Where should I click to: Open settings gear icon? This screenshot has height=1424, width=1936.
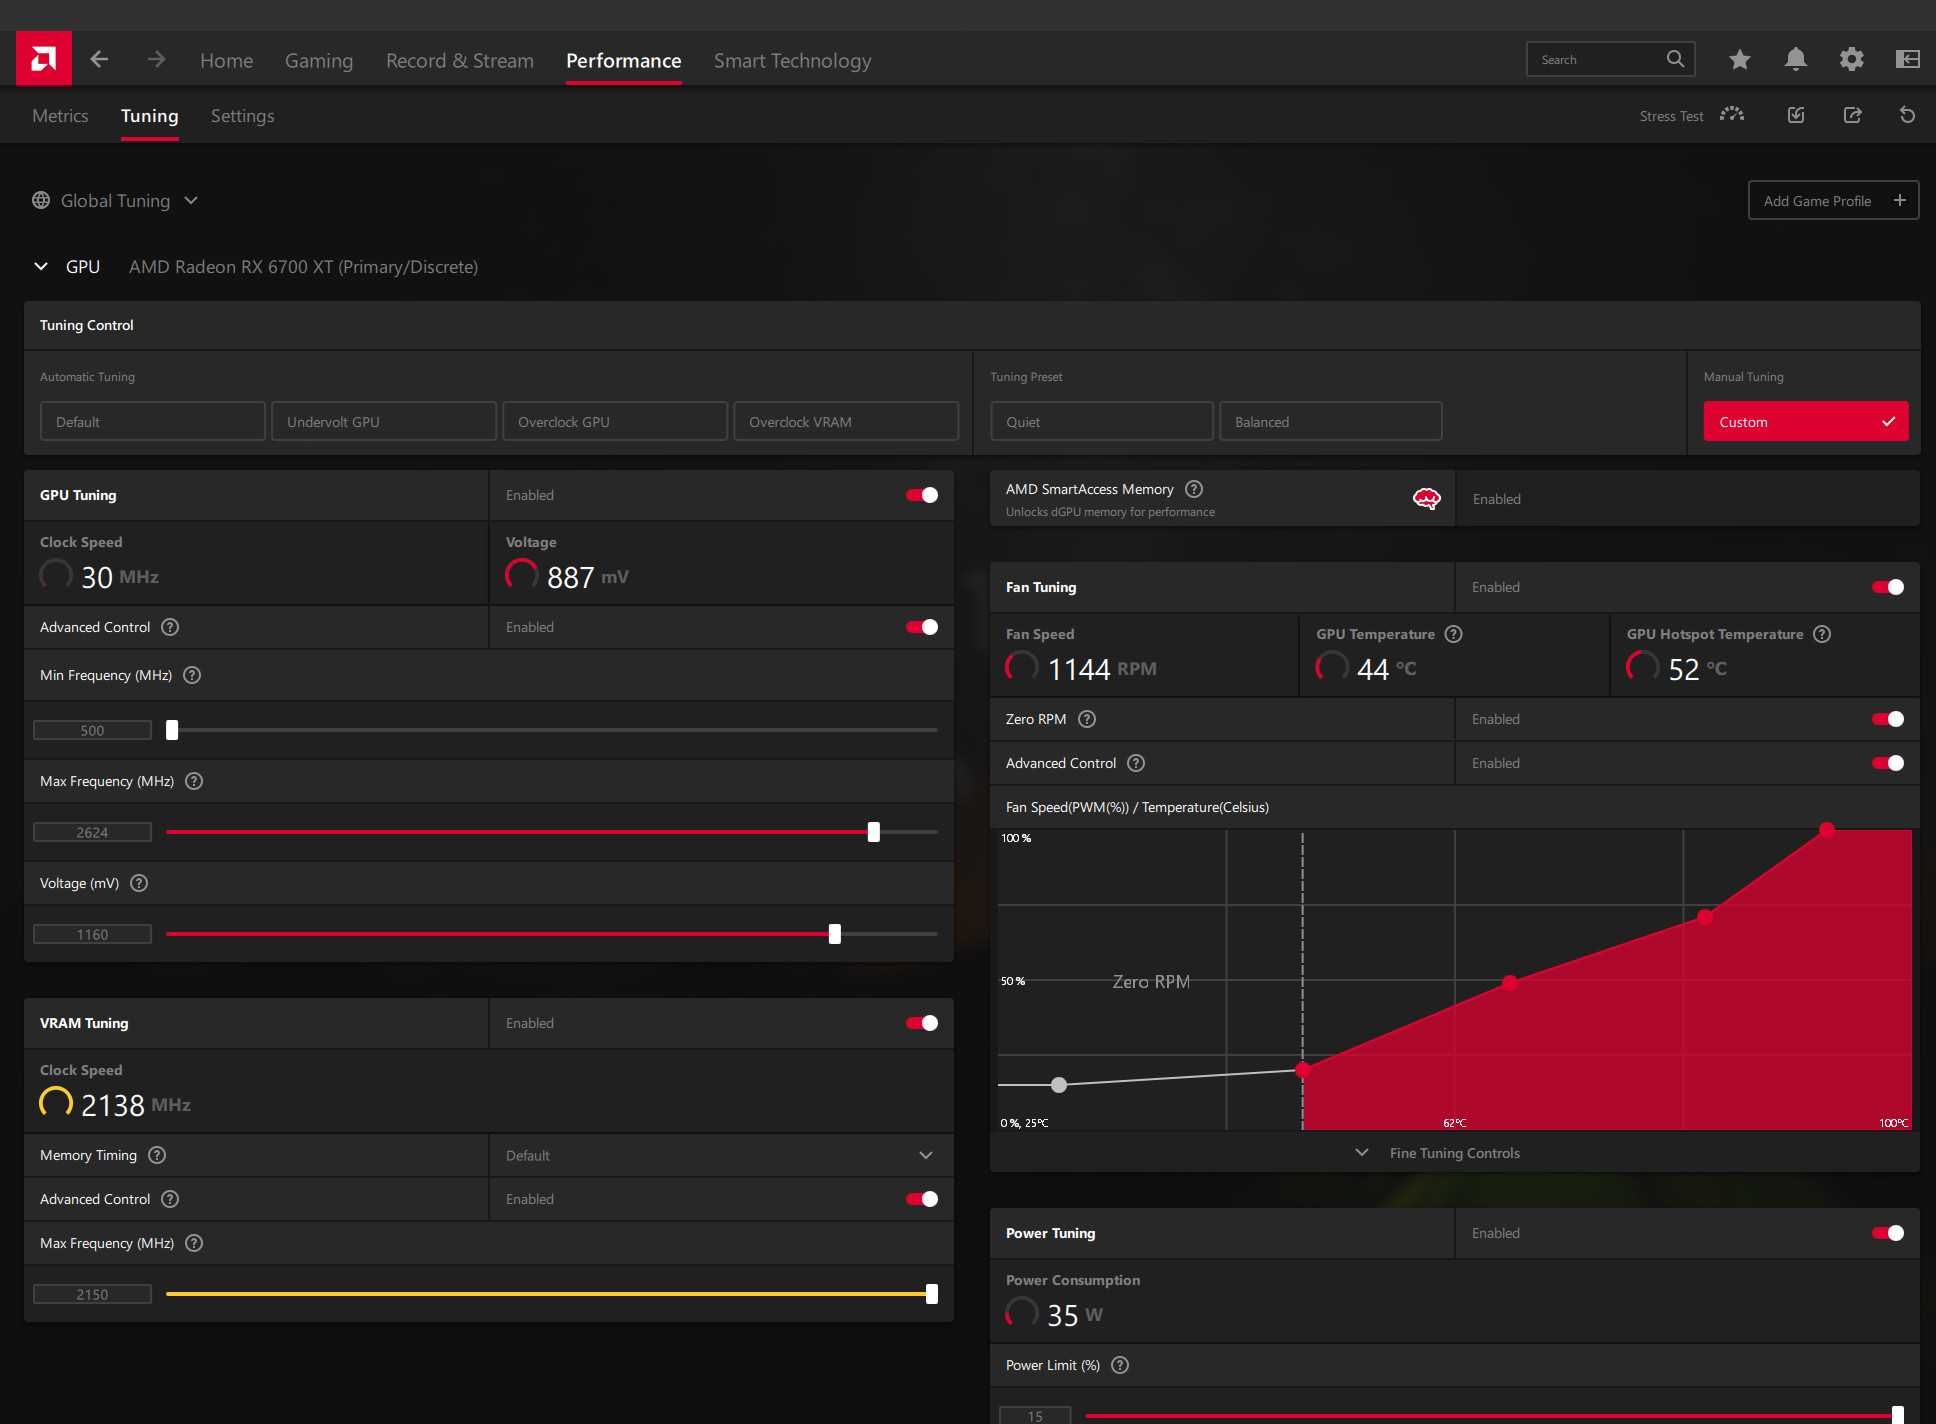click(1852, 59)
